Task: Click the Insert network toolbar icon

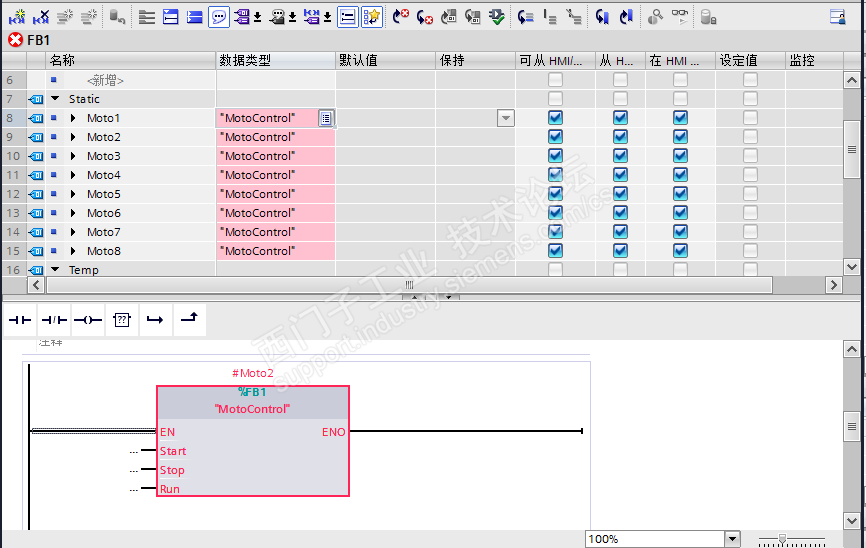Action: click(17, 17)
